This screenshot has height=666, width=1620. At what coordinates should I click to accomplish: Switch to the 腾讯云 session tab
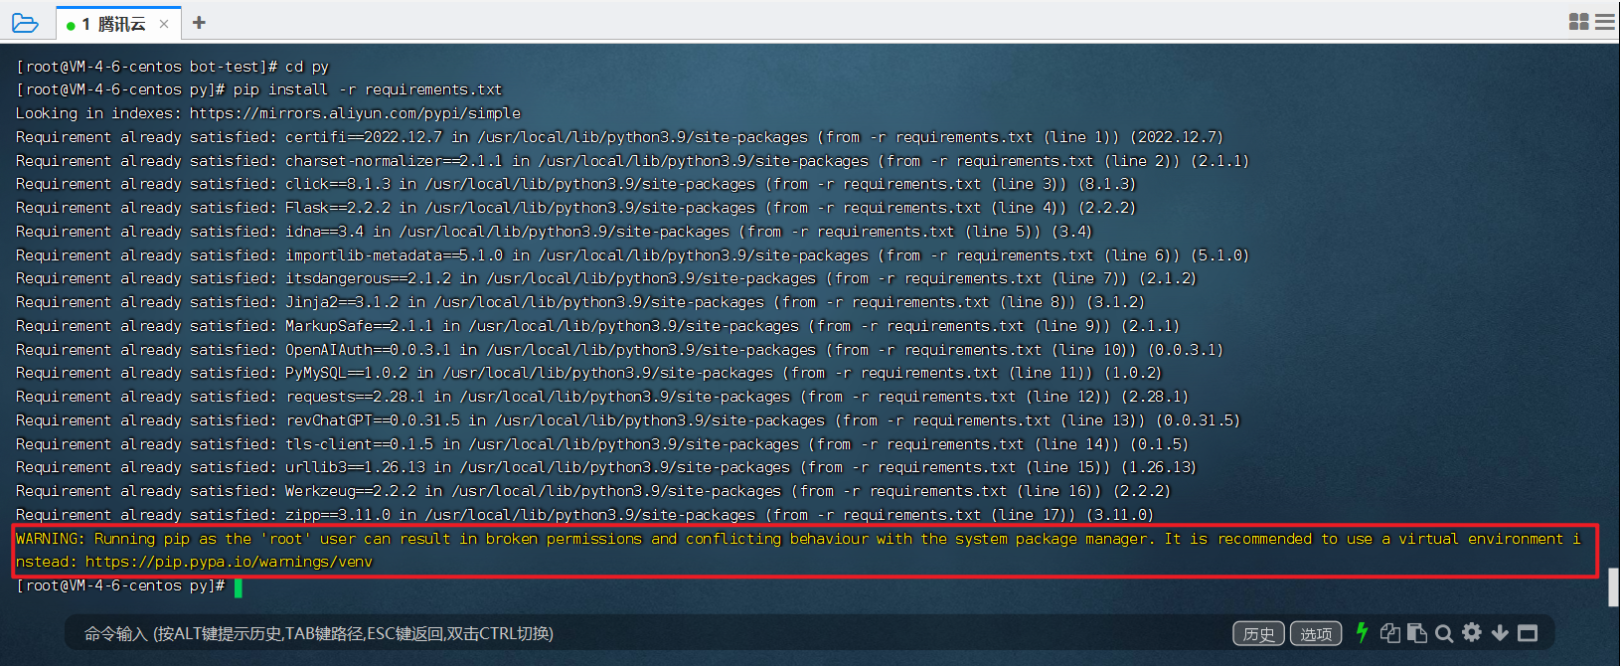click(x=113, y=24)
